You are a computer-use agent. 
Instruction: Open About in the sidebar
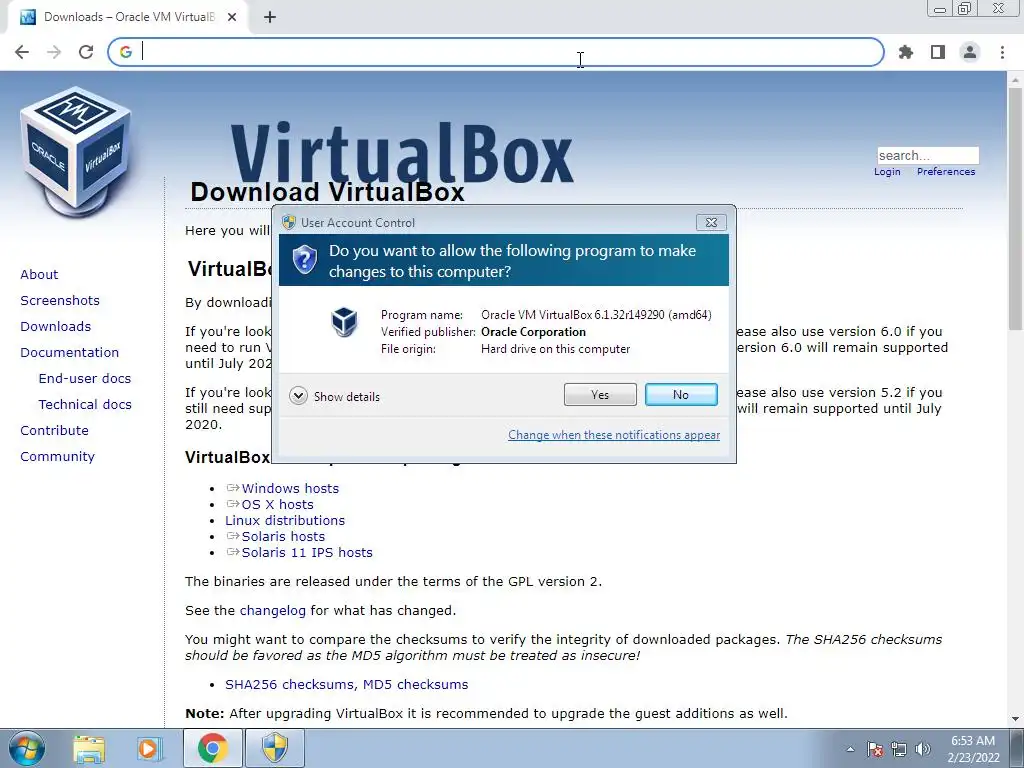pos(39,274)
